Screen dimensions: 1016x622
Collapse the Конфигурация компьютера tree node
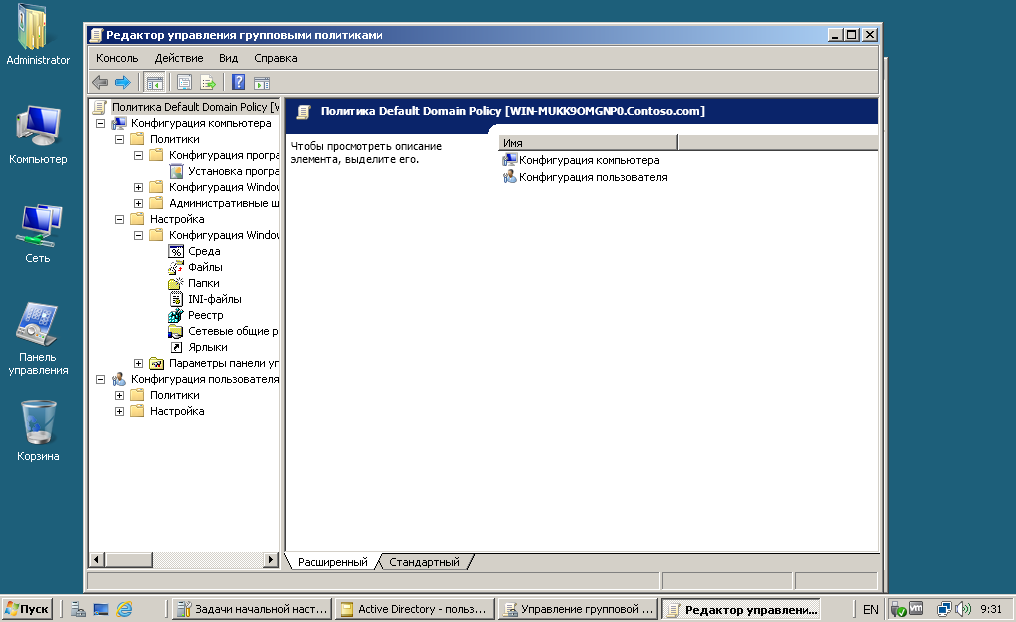[x=100, y=123]
